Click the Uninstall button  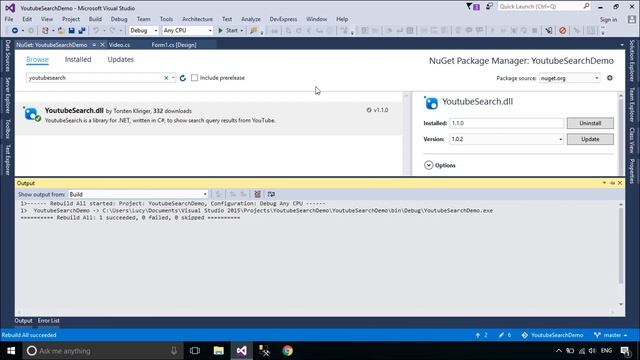tap(590, 123)
